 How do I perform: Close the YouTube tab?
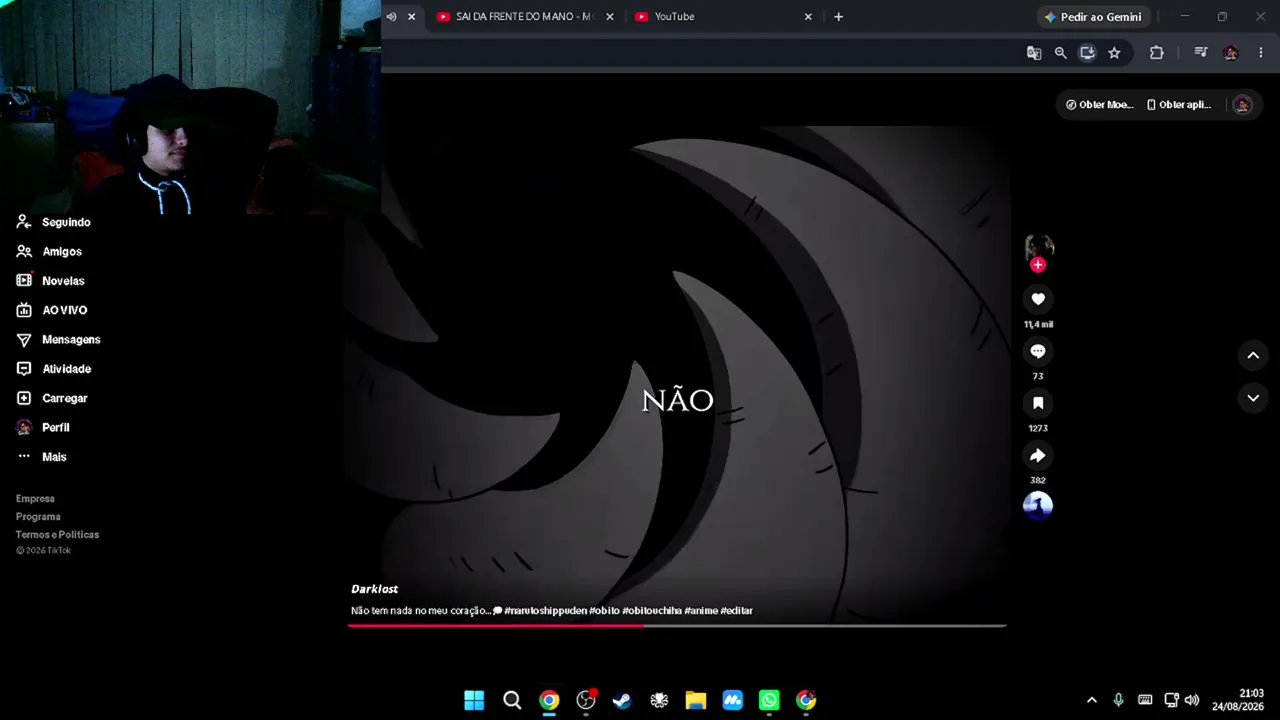808,17
